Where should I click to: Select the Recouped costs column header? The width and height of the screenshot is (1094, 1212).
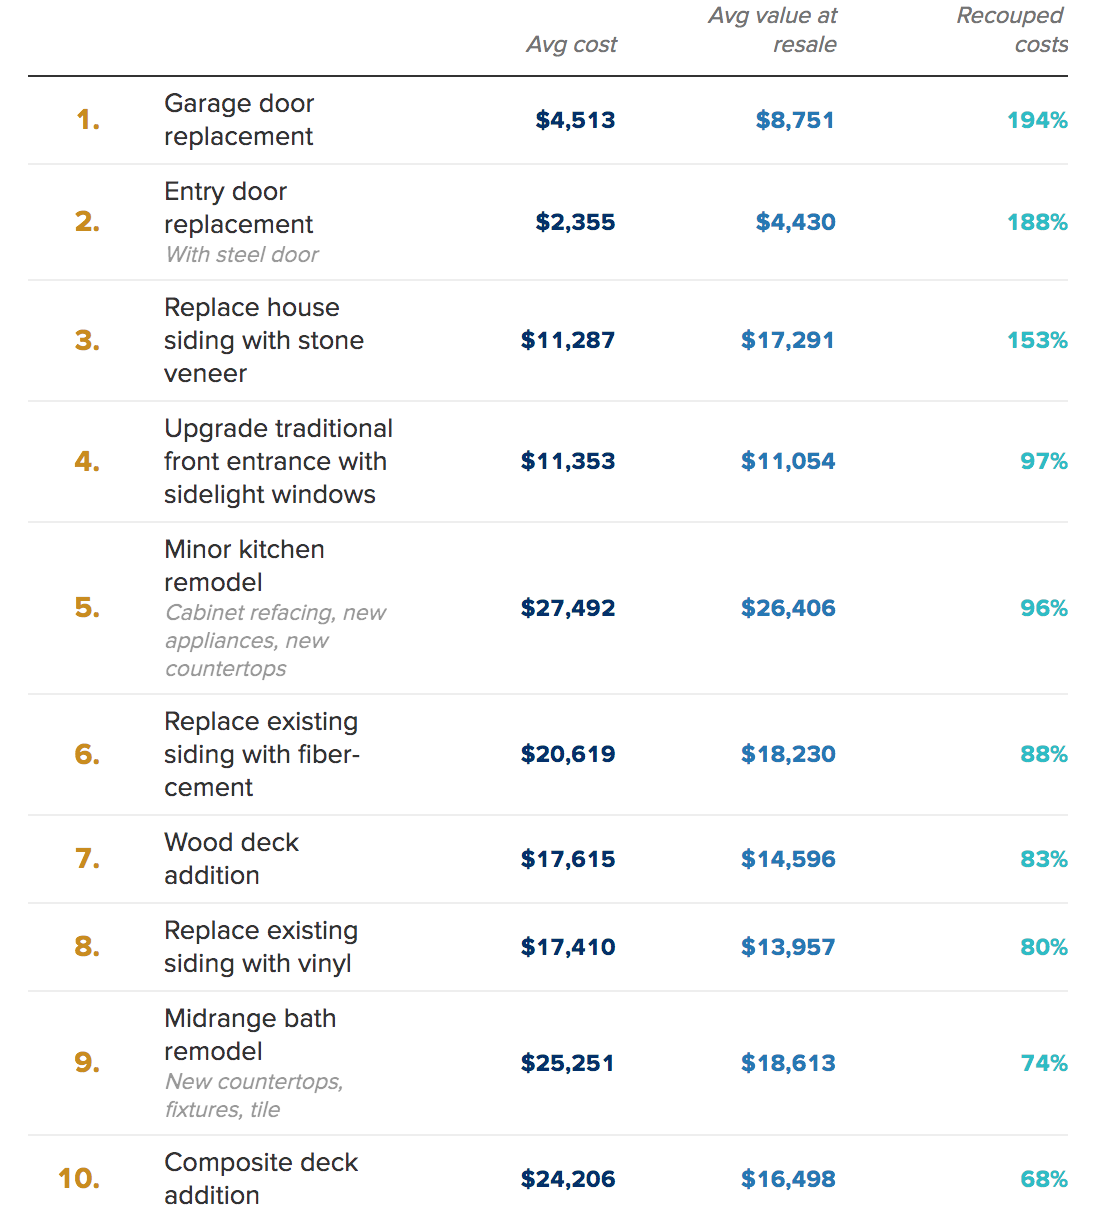1011,30
